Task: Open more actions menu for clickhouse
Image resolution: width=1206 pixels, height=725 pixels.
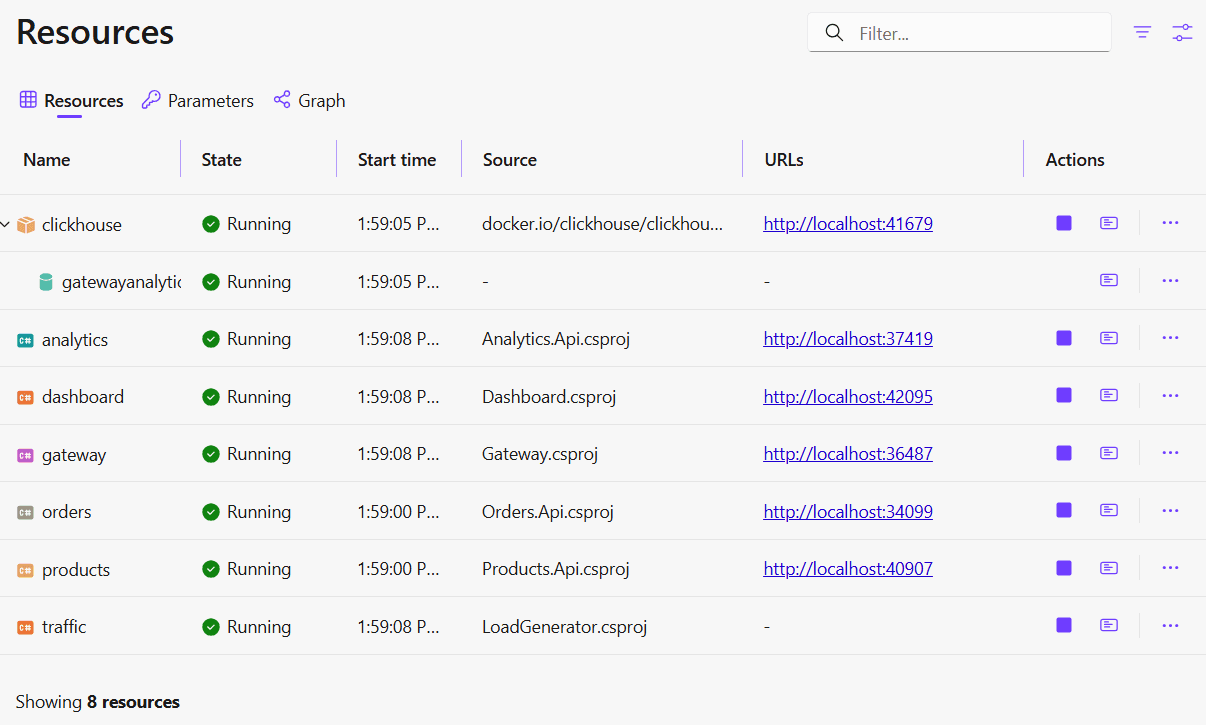Action: (1171, 223)
